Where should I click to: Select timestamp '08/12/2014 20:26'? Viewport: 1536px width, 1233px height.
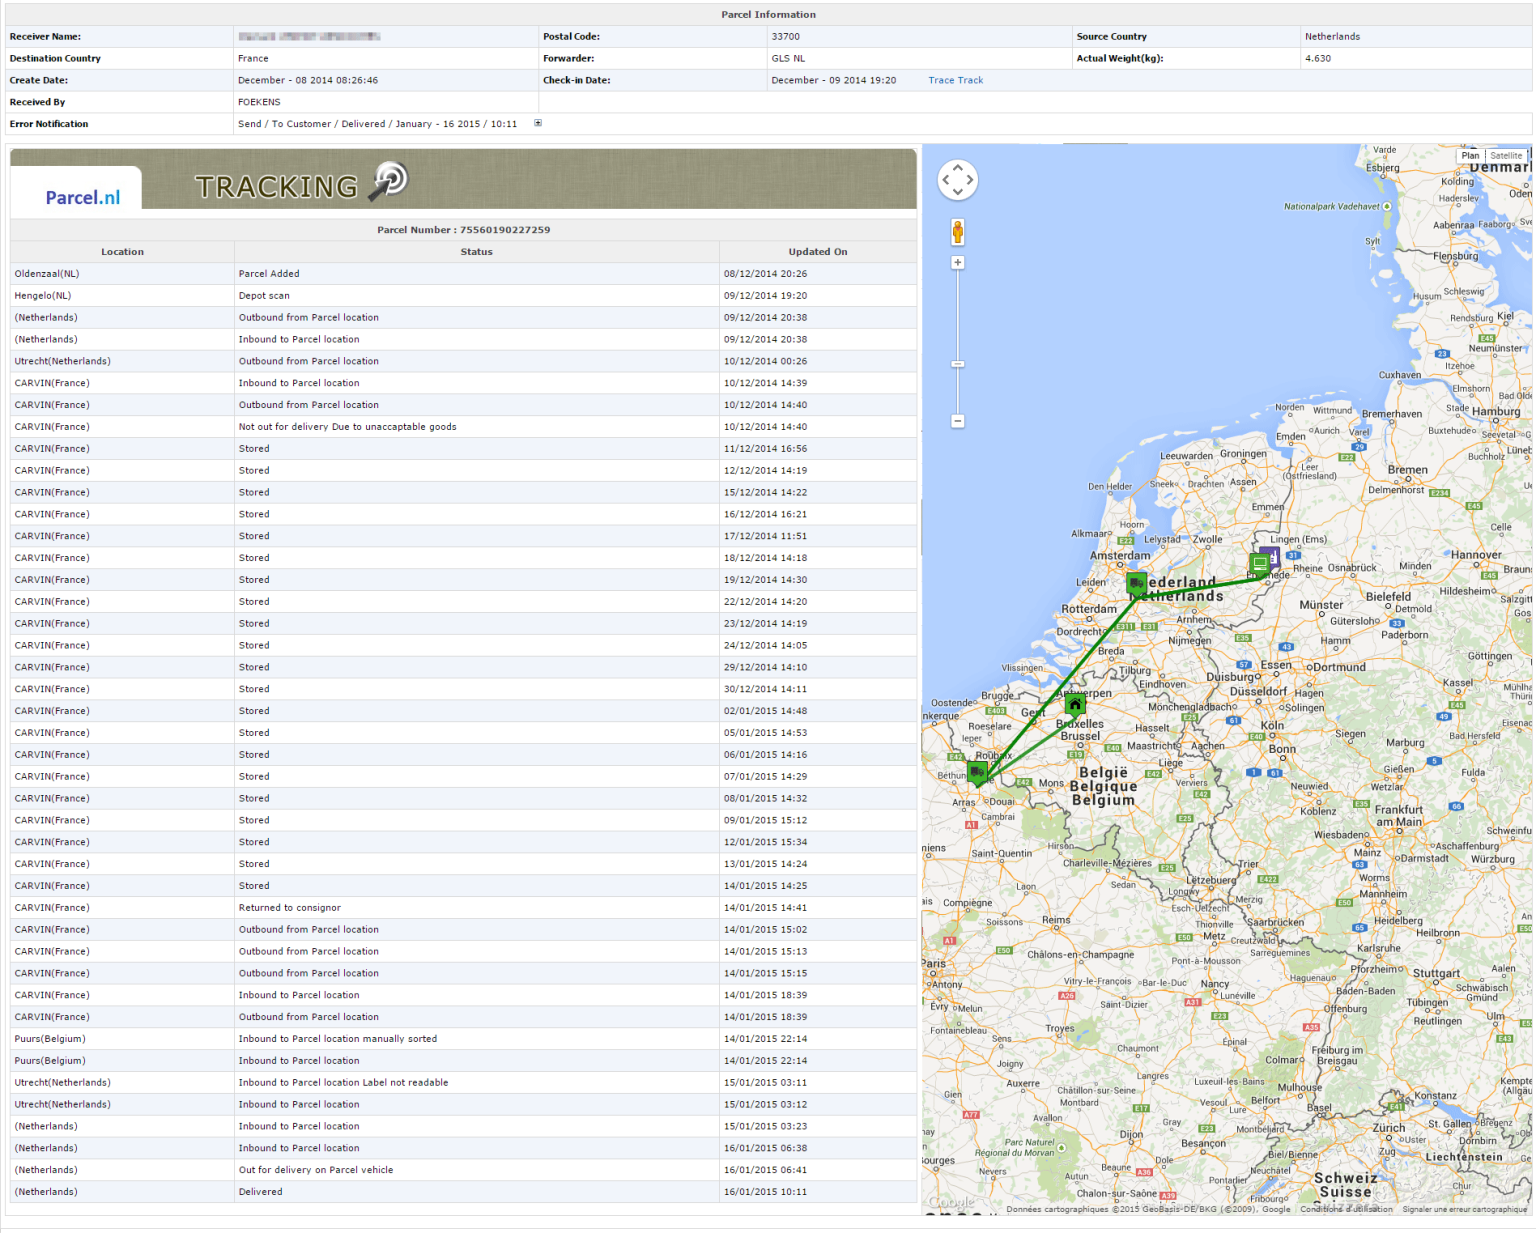coord(765,274)
